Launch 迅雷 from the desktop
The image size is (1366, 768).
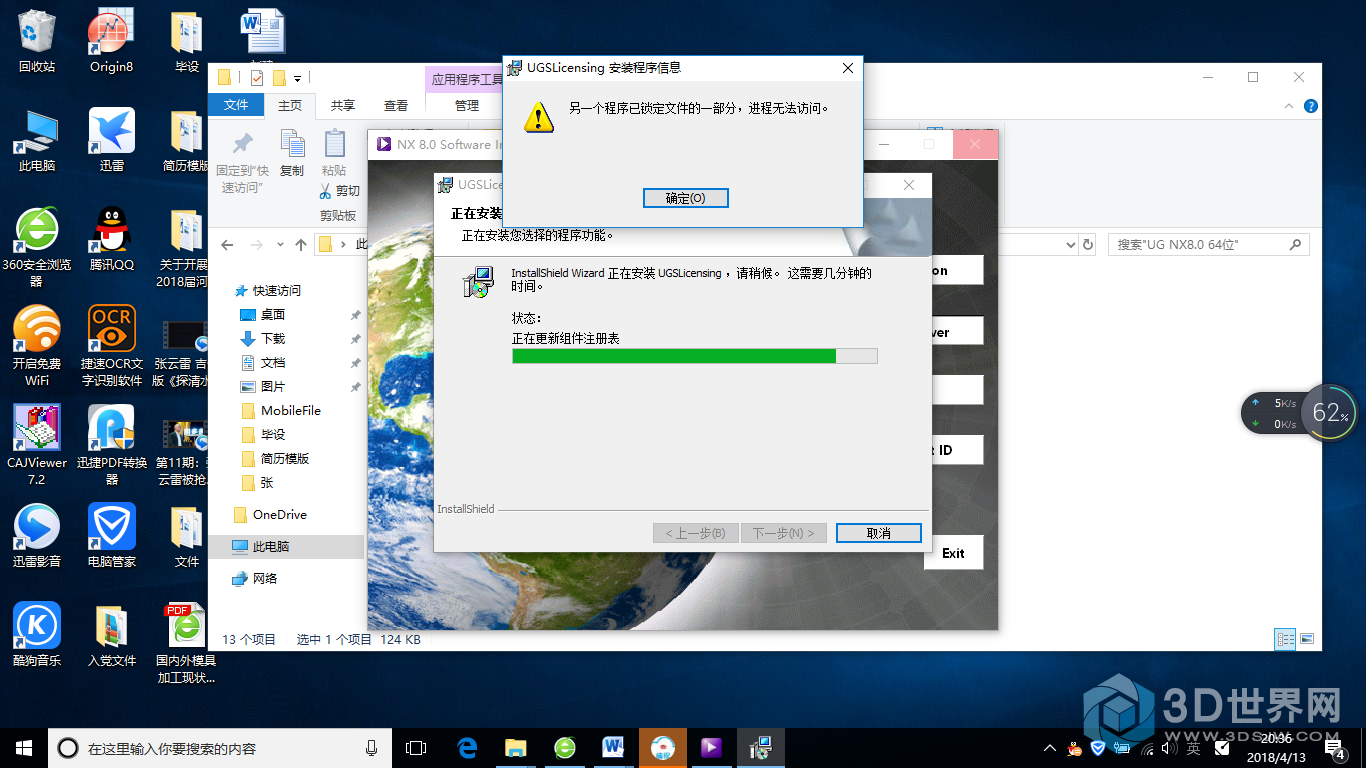pos(111,140)
